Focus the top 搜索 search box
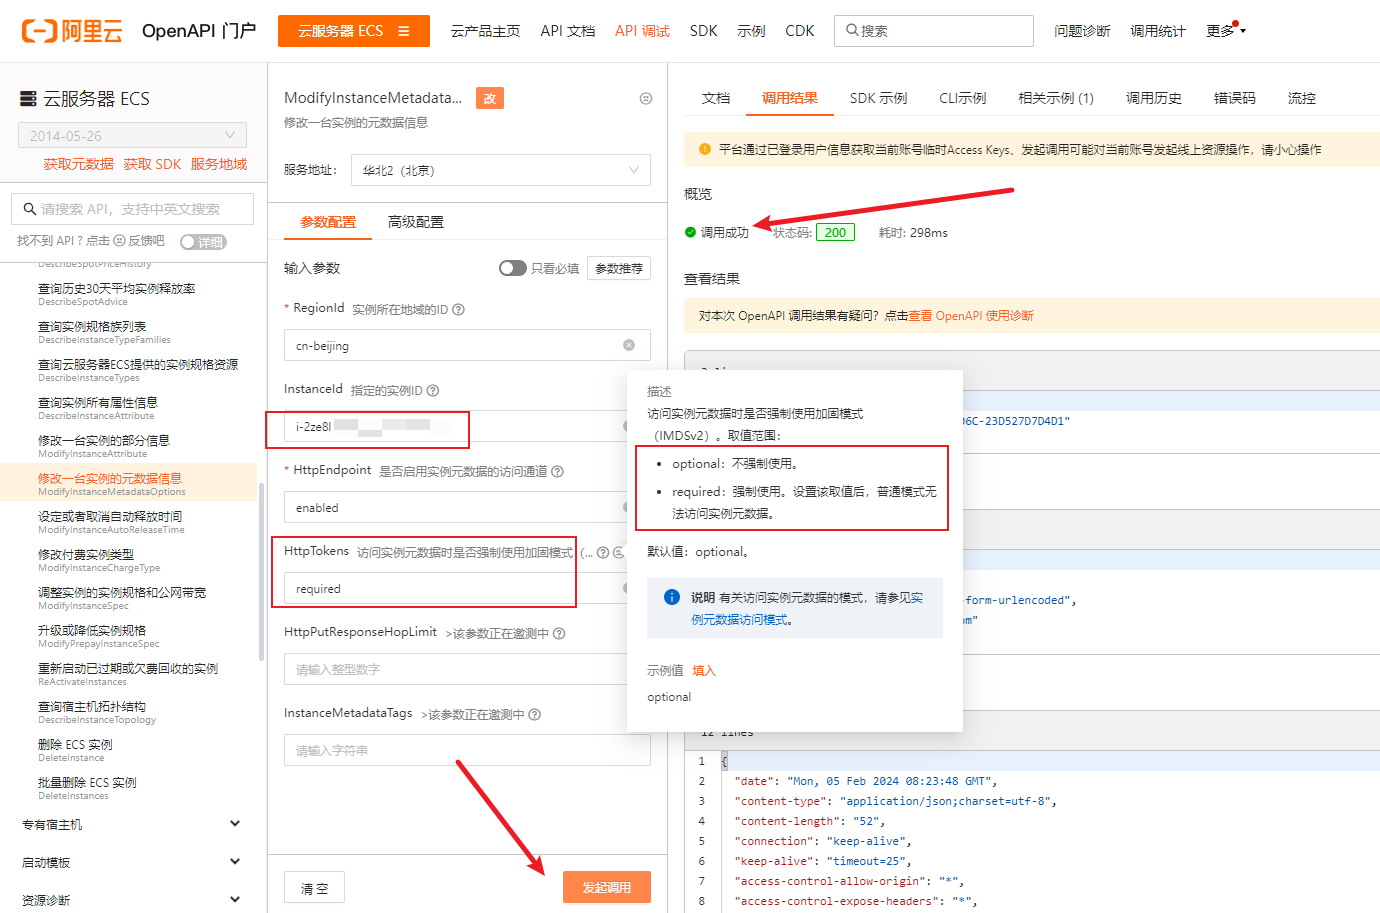 [934, 31]
